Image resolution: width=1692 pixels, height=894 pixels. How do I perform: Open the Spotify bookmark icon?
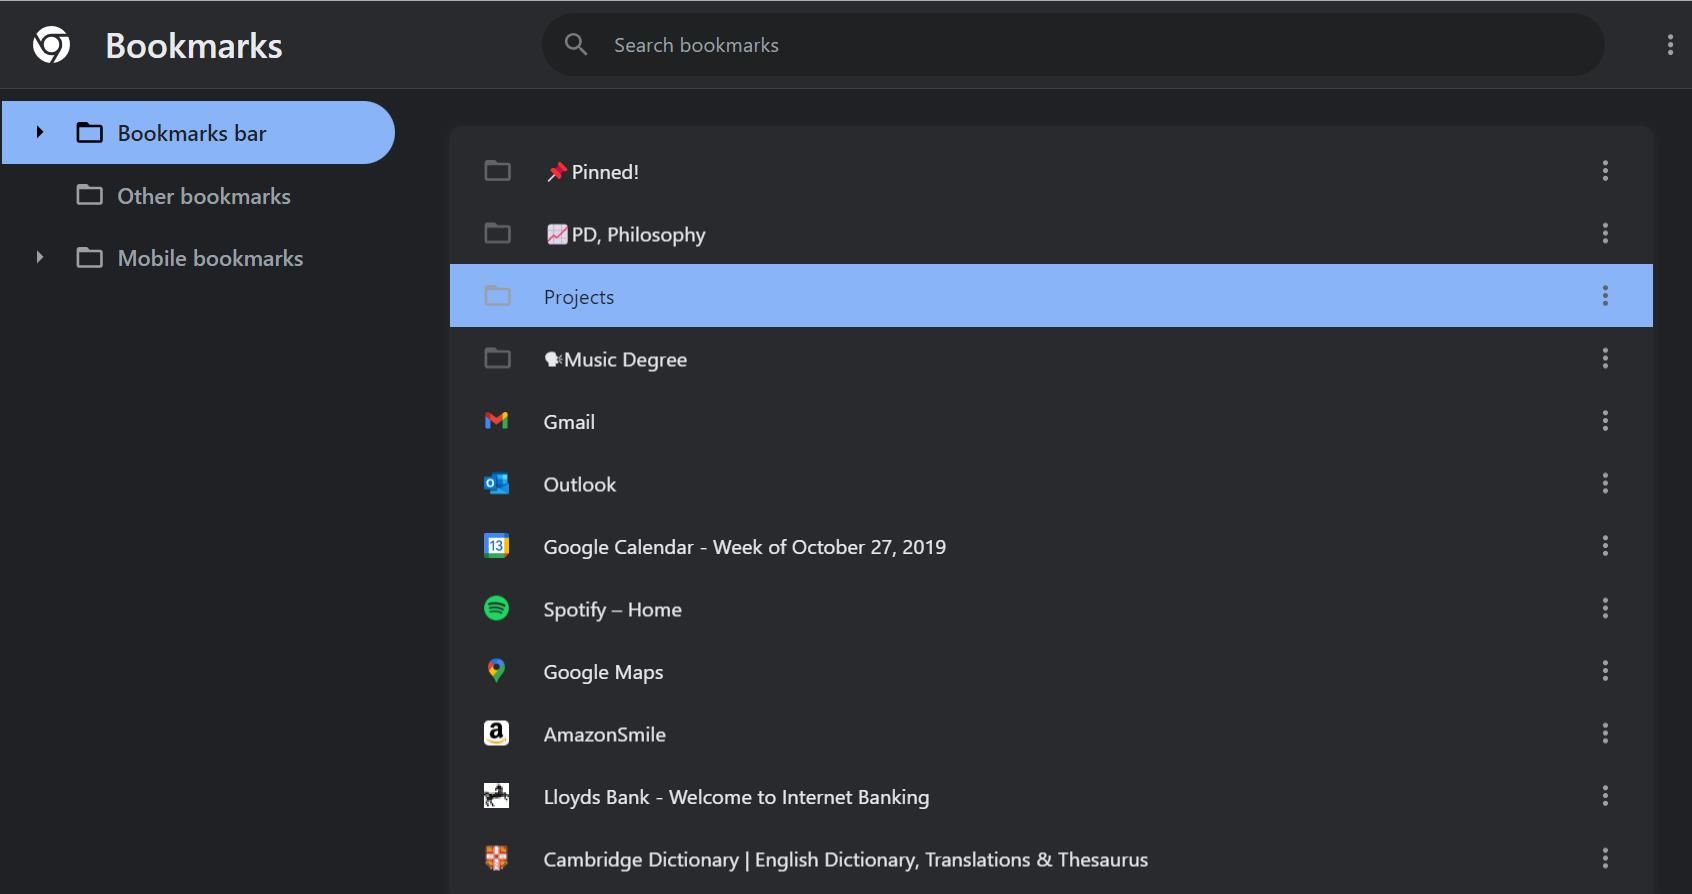(496, 608)
